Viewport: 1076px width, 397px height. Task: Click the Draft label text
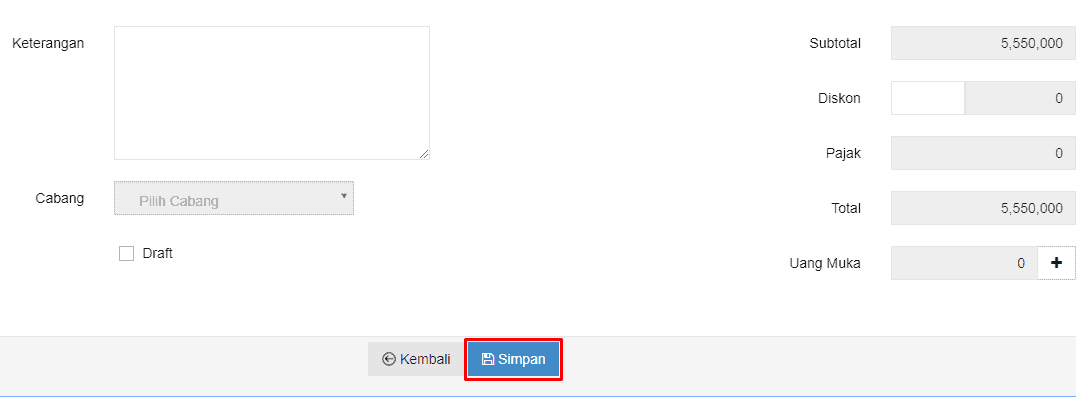point(157,253)
